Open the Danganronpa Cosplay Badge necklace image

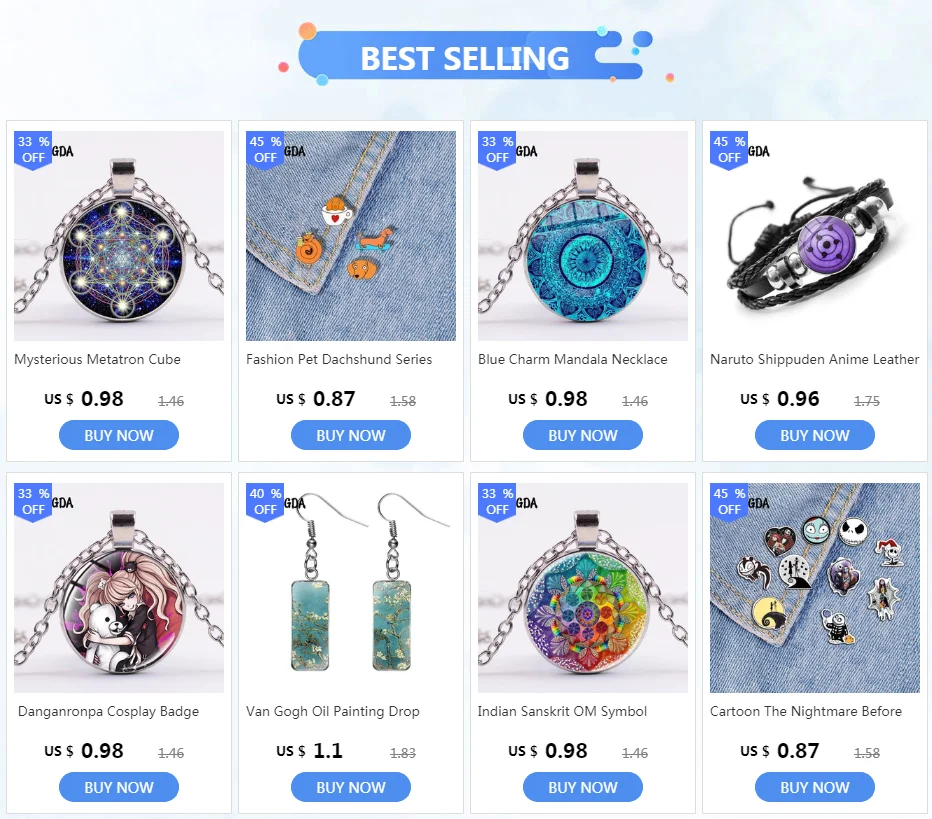pos(119,588)
